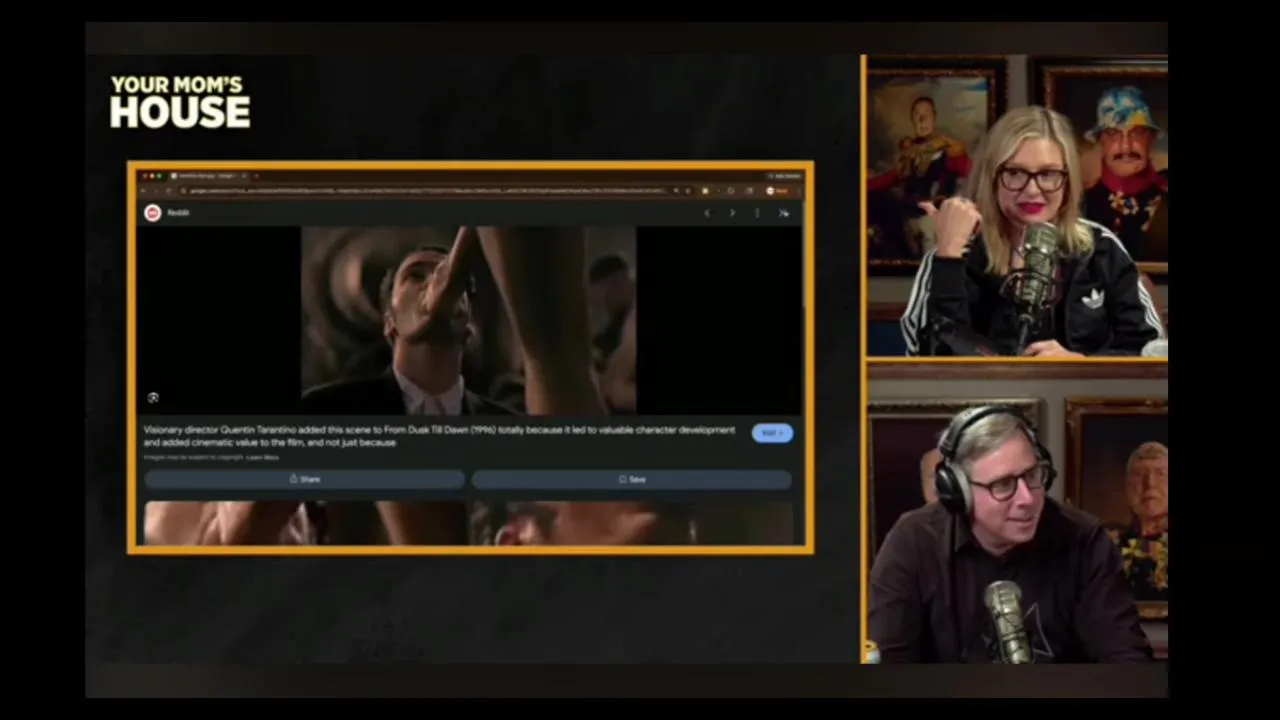Image resolution: width=1280 pixels, height=720 pixels.
Task: Click the Visionary director Quentin Tarantino caption text
Action: coord(439,436)
